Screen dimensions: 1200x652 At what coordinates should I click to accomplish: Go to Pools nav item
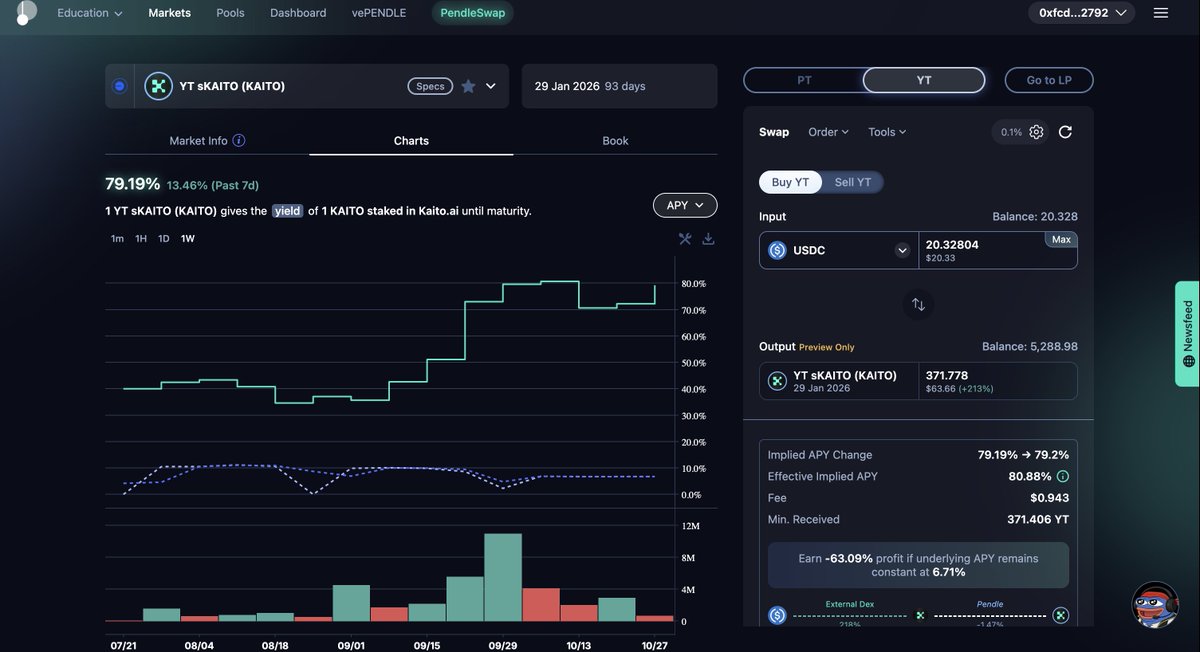click(230, 13)
